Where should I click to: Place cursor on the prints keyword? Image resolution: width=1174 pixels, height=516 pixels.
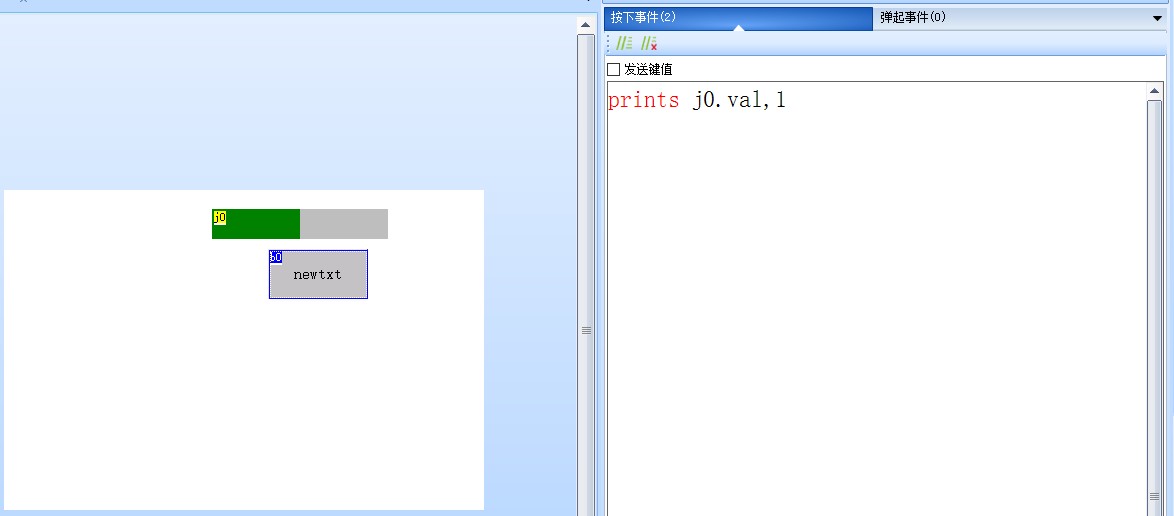tap(643, 100)
